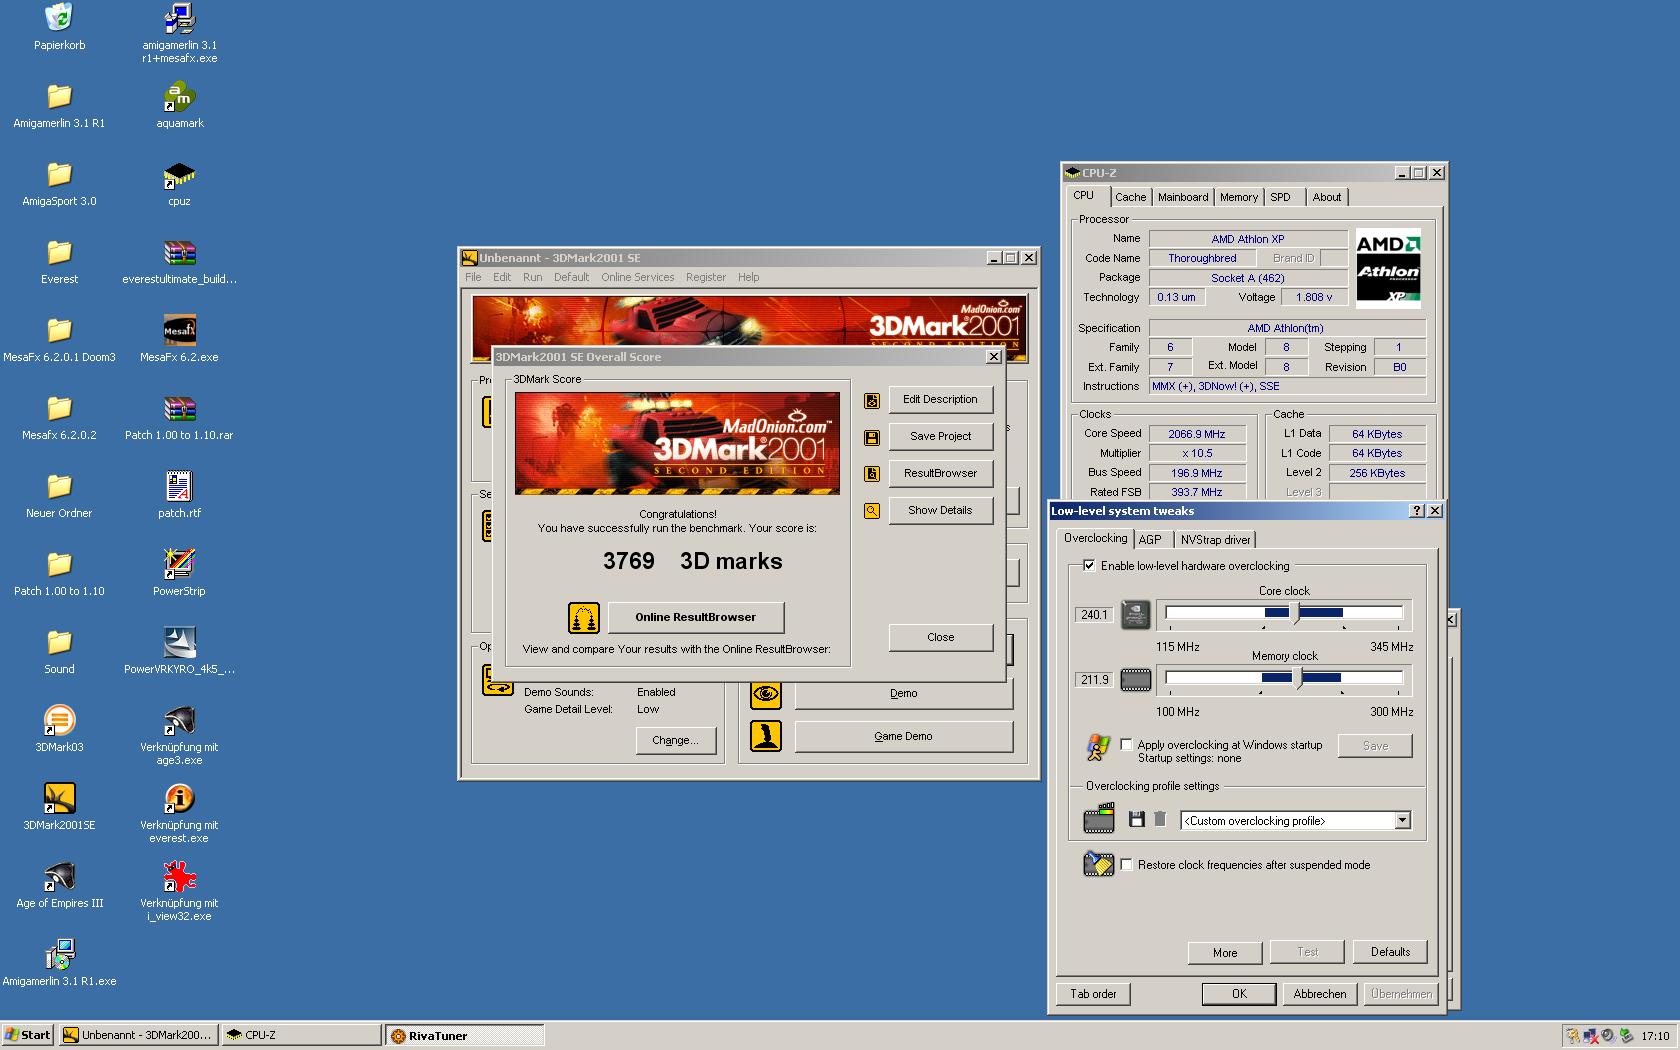The height and width of the screenshot is (1050, 1680).
Task: Click the Save Project floppy icon
Action: tap(872, 437)
